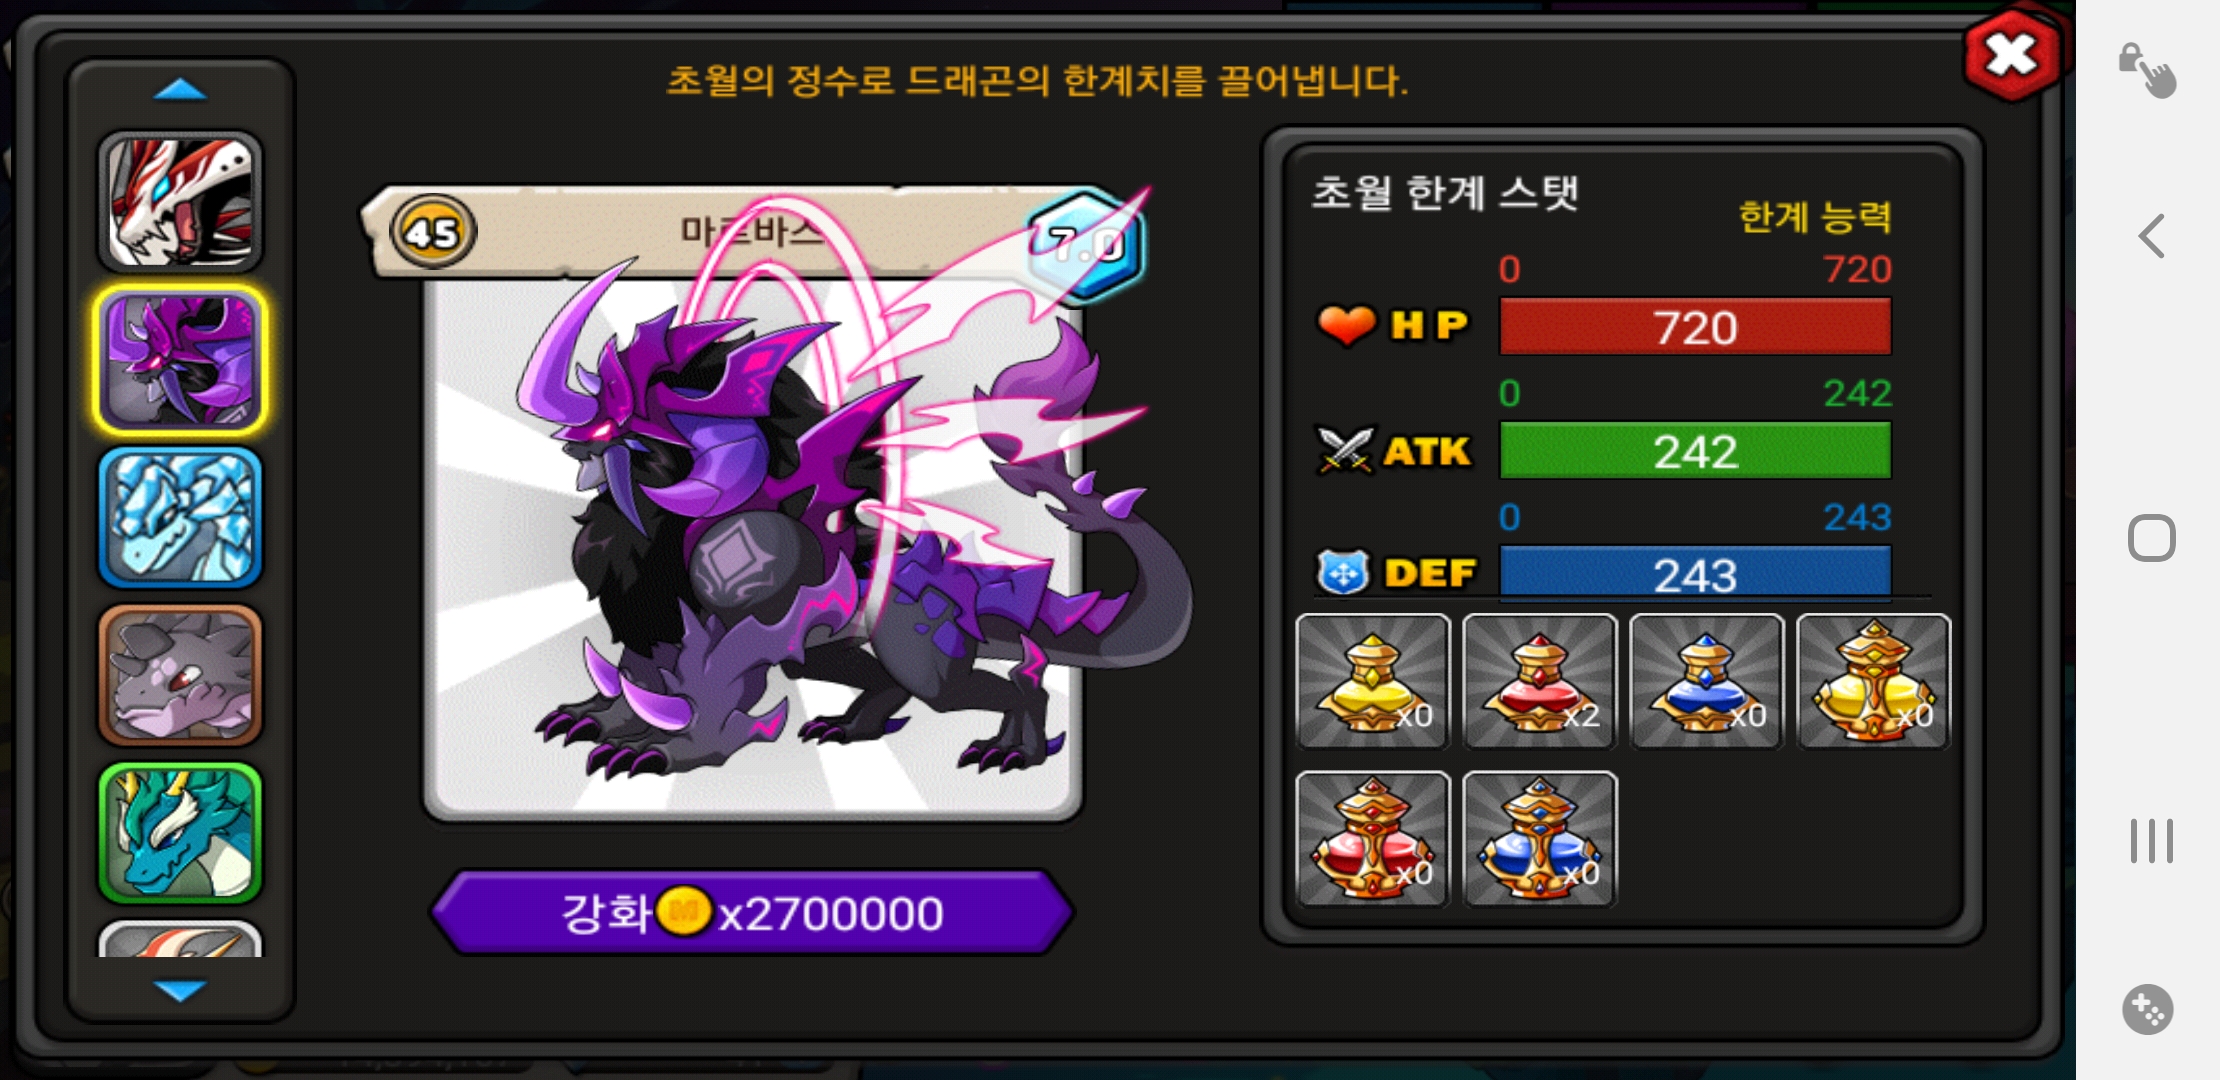Select the purple horned dragon portrait
Viewport: 2220px width, 1080px height.
(180, 361)
